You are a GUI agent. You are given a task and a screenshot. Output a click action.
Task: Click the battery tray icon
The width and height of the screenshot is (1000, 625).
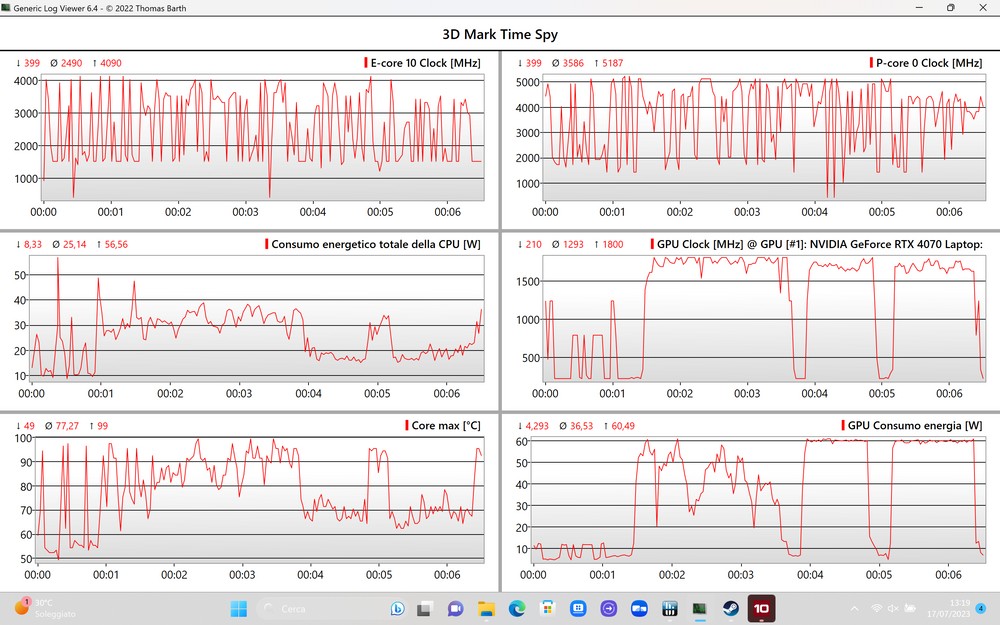(911, 609)
